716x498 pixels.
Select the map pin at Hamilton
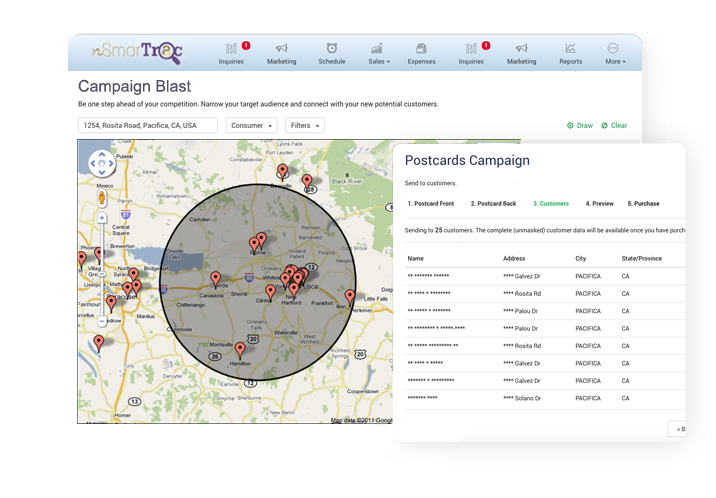tap(240, 350)
